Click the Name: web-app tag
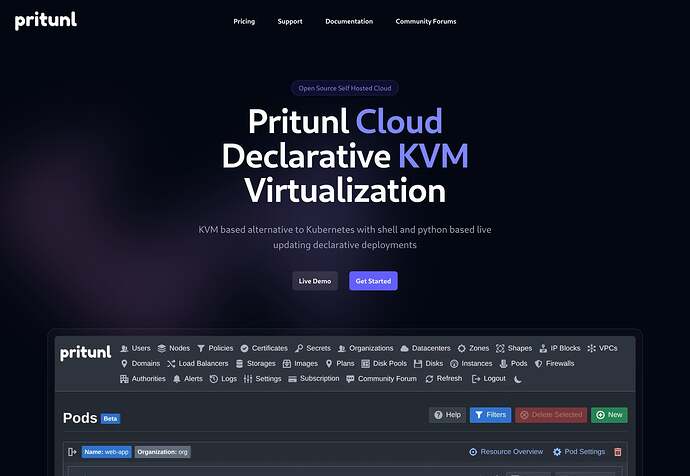Screen dimensions: 690x476 click(106, 452)
